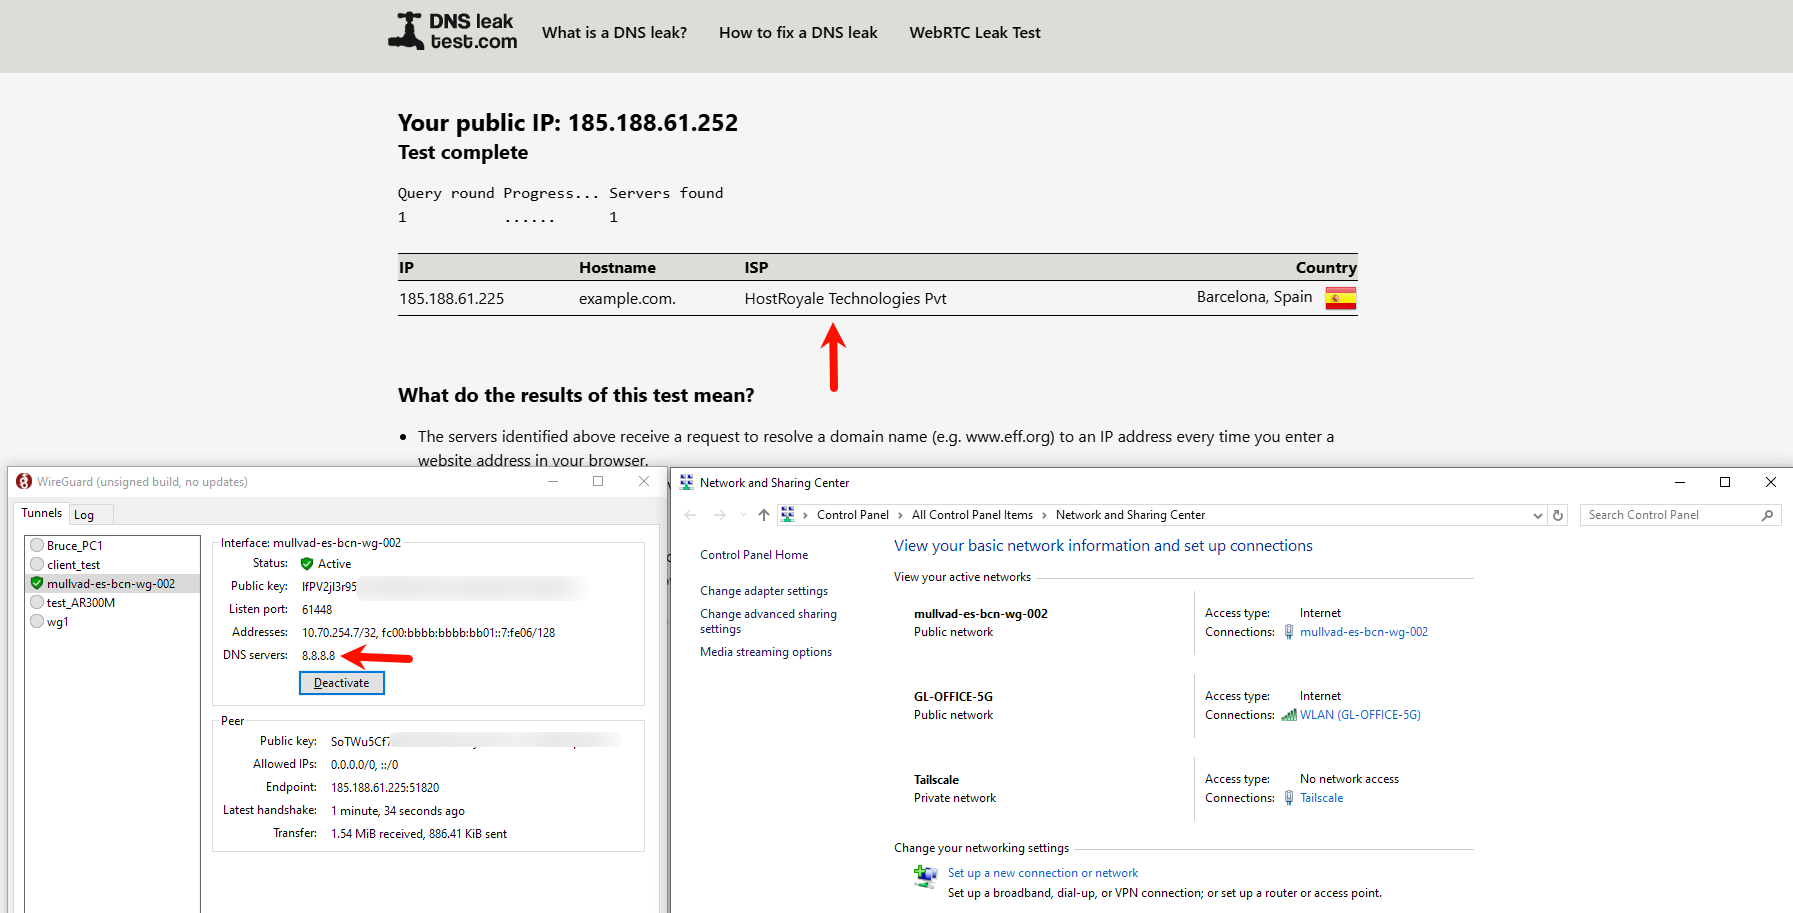
Task: Click into the Search Control Panel field
Action: [1670, 515]
